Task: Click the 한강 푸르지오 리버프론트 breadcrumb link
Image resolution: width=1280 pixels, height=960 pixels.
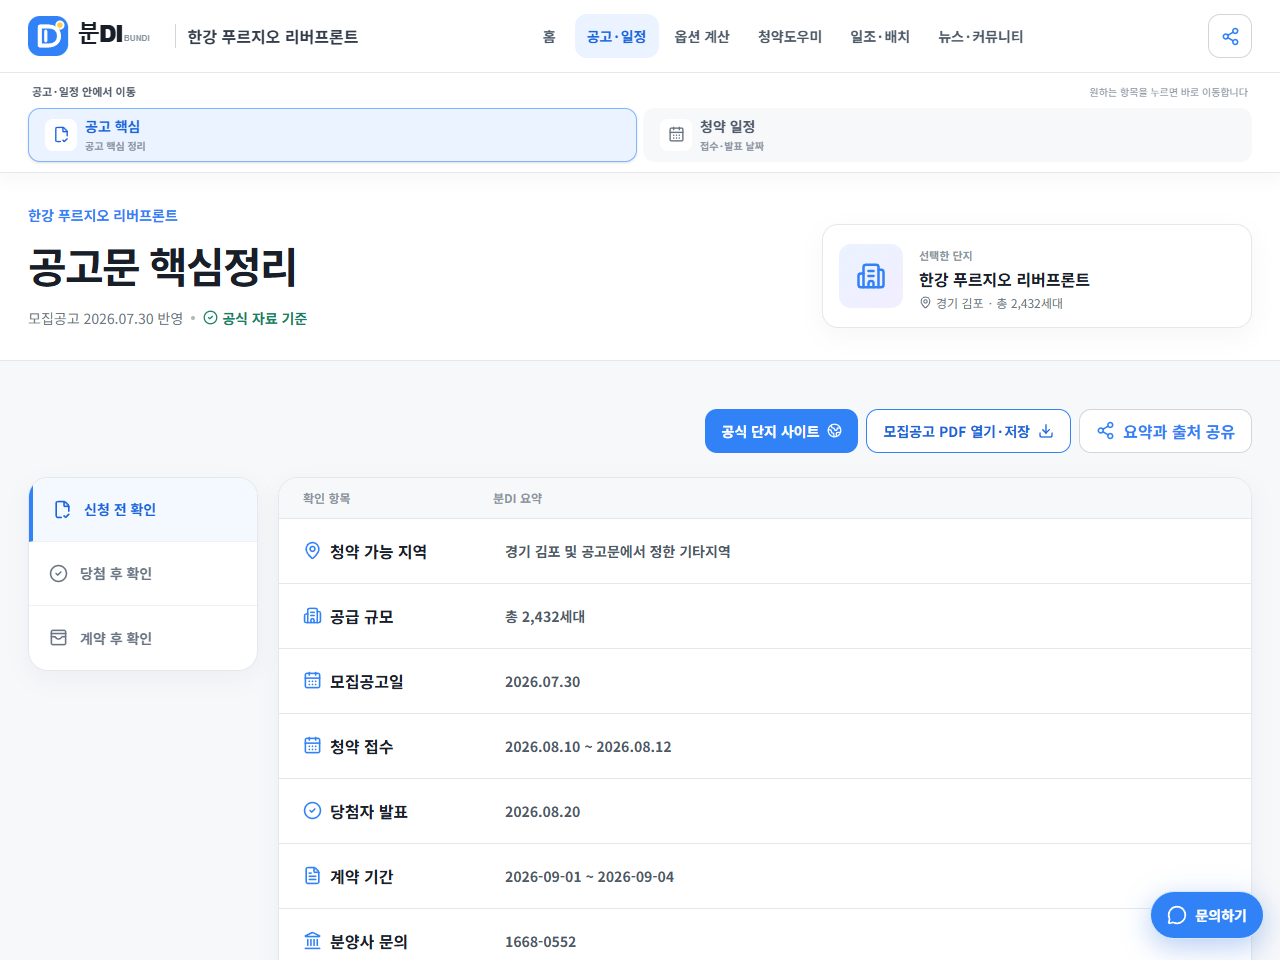Action: (103, 215)
